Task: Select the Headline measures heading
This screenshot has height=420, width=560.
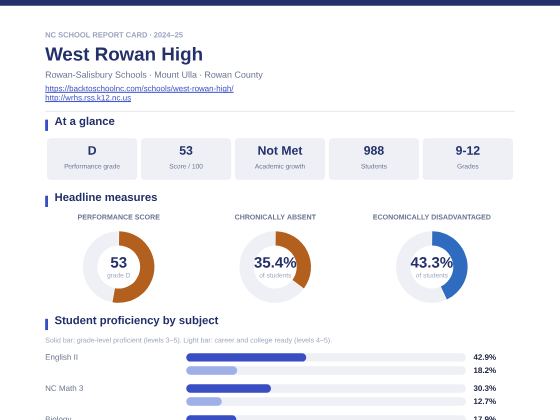Action: [x=106, y=197]
